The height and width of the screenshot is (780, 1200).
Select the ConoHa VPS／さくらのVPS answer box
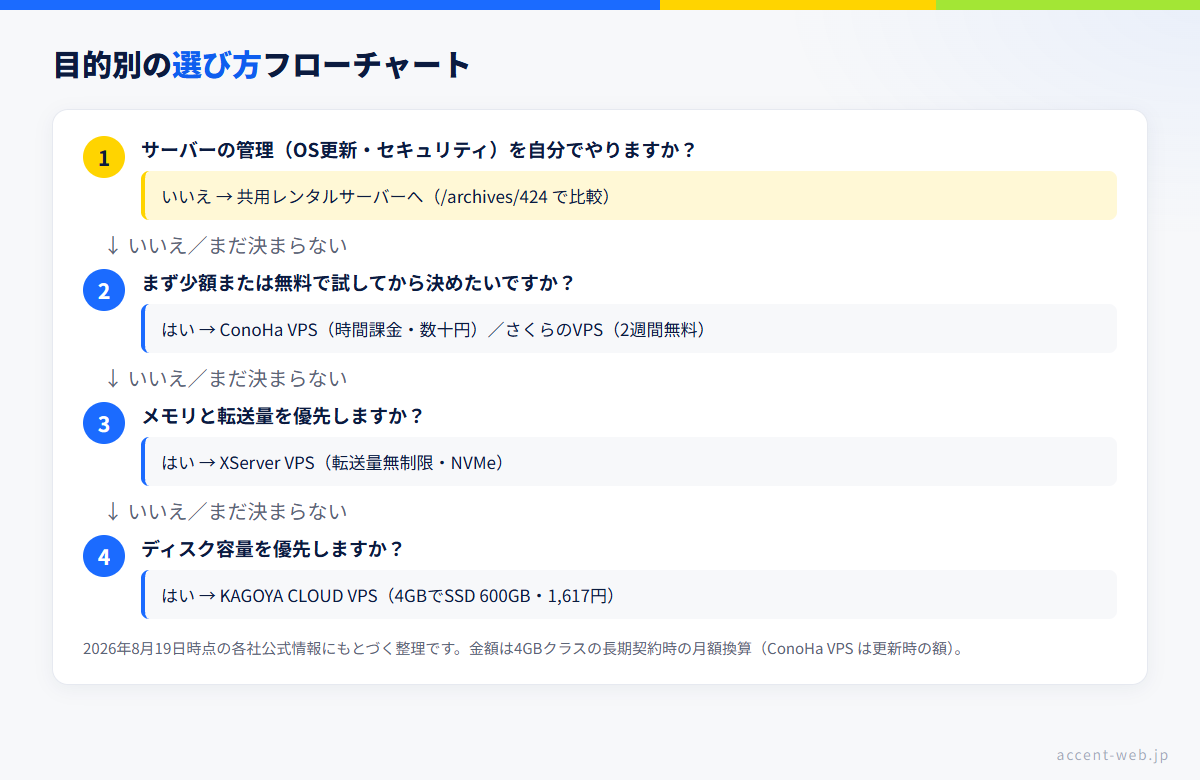point(629,329)
